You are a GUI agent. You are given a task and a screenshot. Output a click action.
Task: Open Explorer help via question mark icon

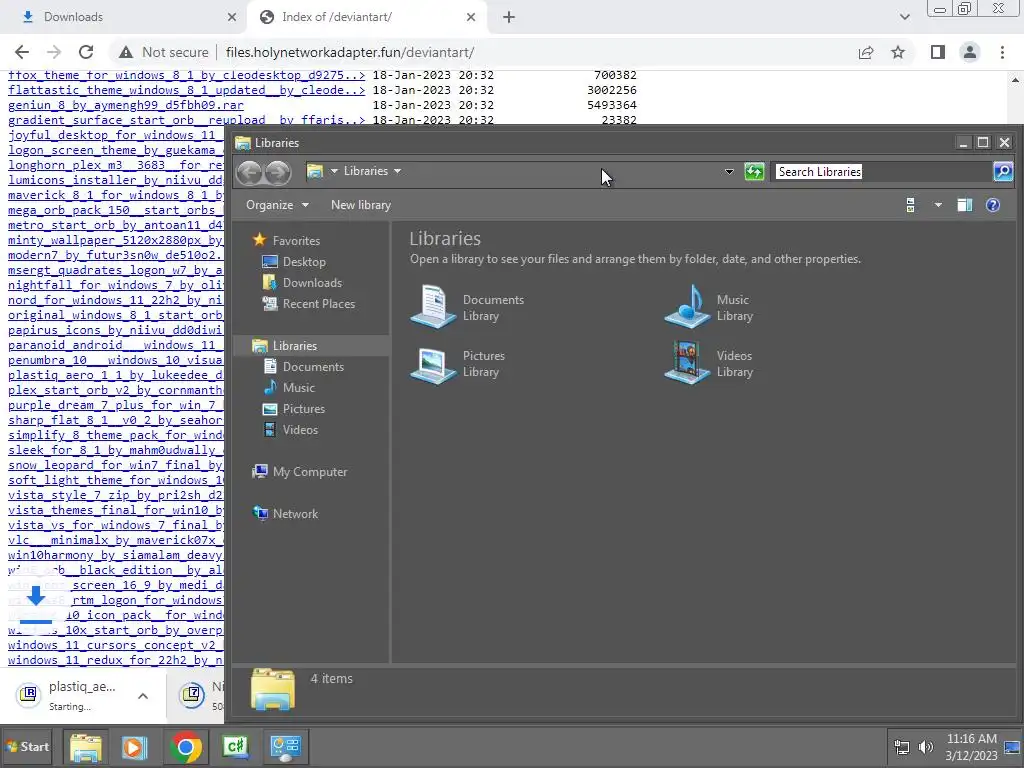coord(993,205)
